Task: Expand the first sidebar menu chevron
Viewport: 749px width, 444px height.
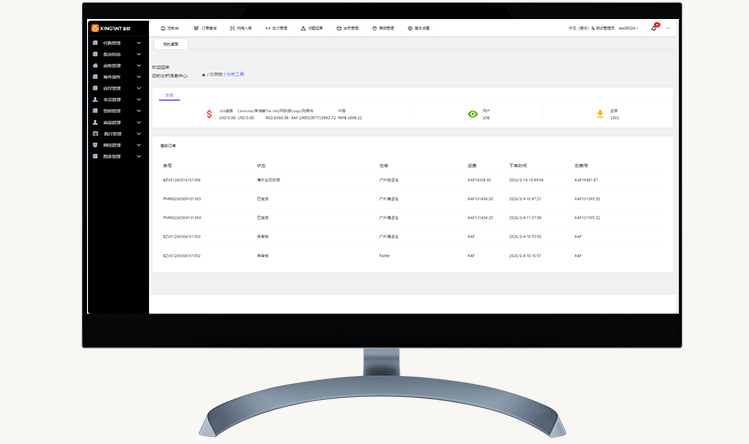Action: pos(138,43)
